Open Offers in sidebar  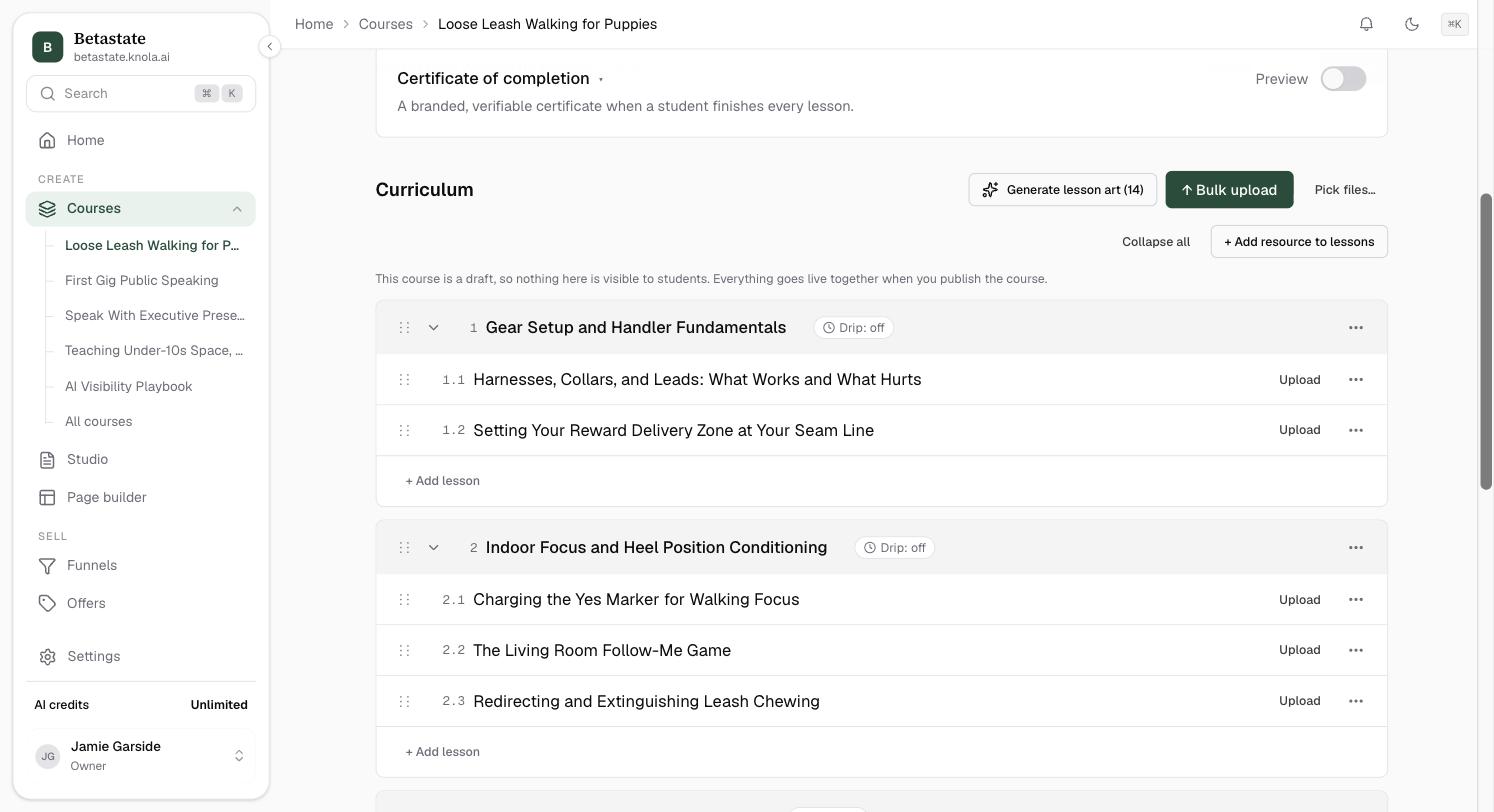(x=141, y=604)
